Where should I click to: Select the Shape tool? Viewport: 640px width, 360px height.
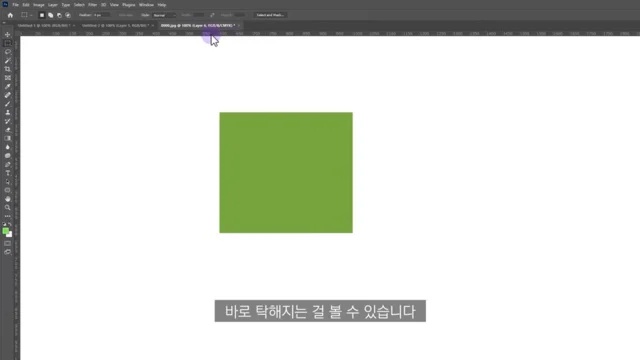tap(8, 190)
